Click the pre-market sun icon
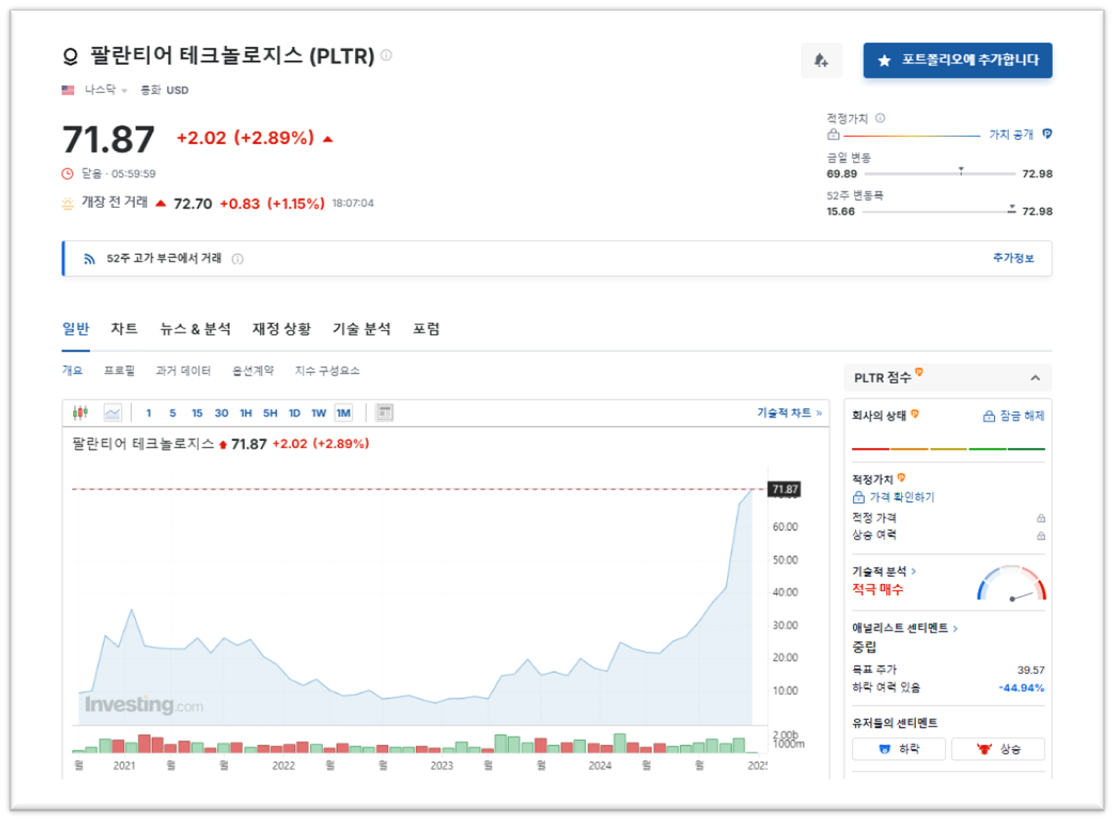1114x821 pixels. click(x=67, y=203)
